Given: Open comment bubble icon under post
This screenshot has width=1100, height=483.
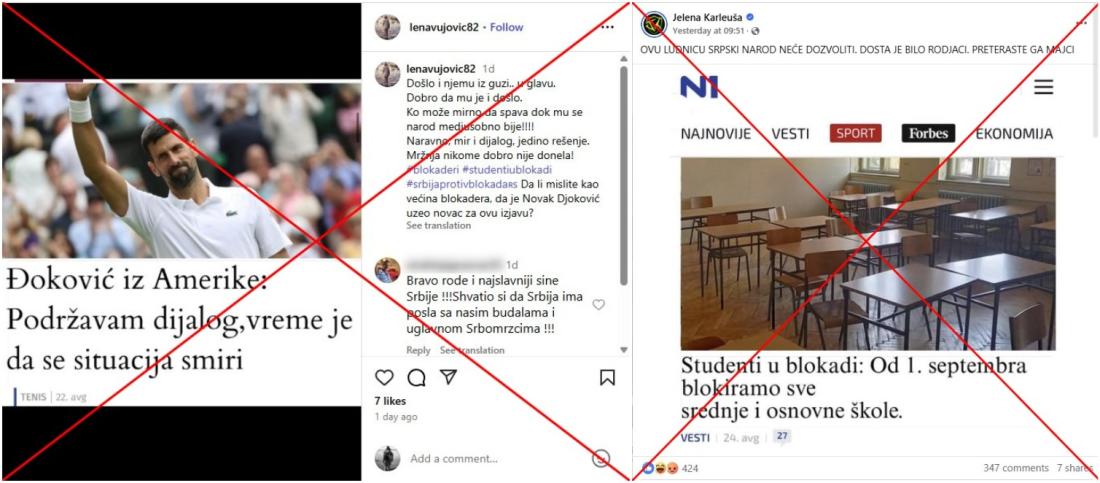Looking at the screenshot, I should click(x=417, y=378).
